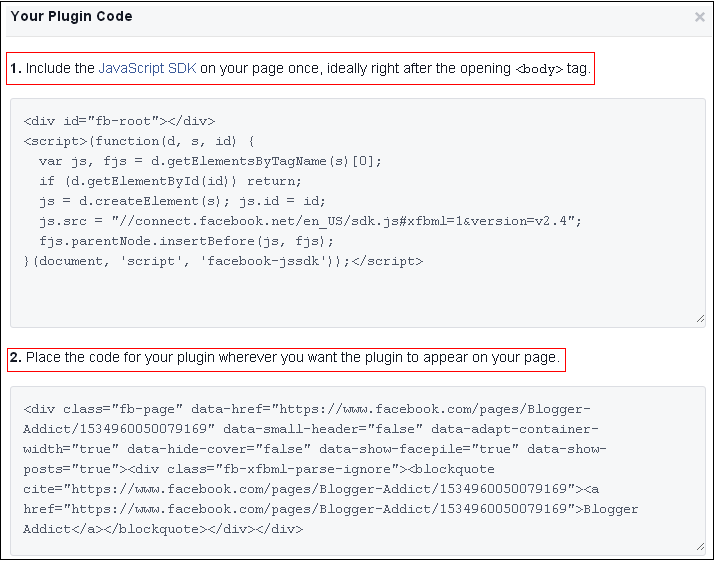This screenshot has height=561, width=714.
Task: Click the <body> tag text in step 1
Action: click(x=540, y=70)
